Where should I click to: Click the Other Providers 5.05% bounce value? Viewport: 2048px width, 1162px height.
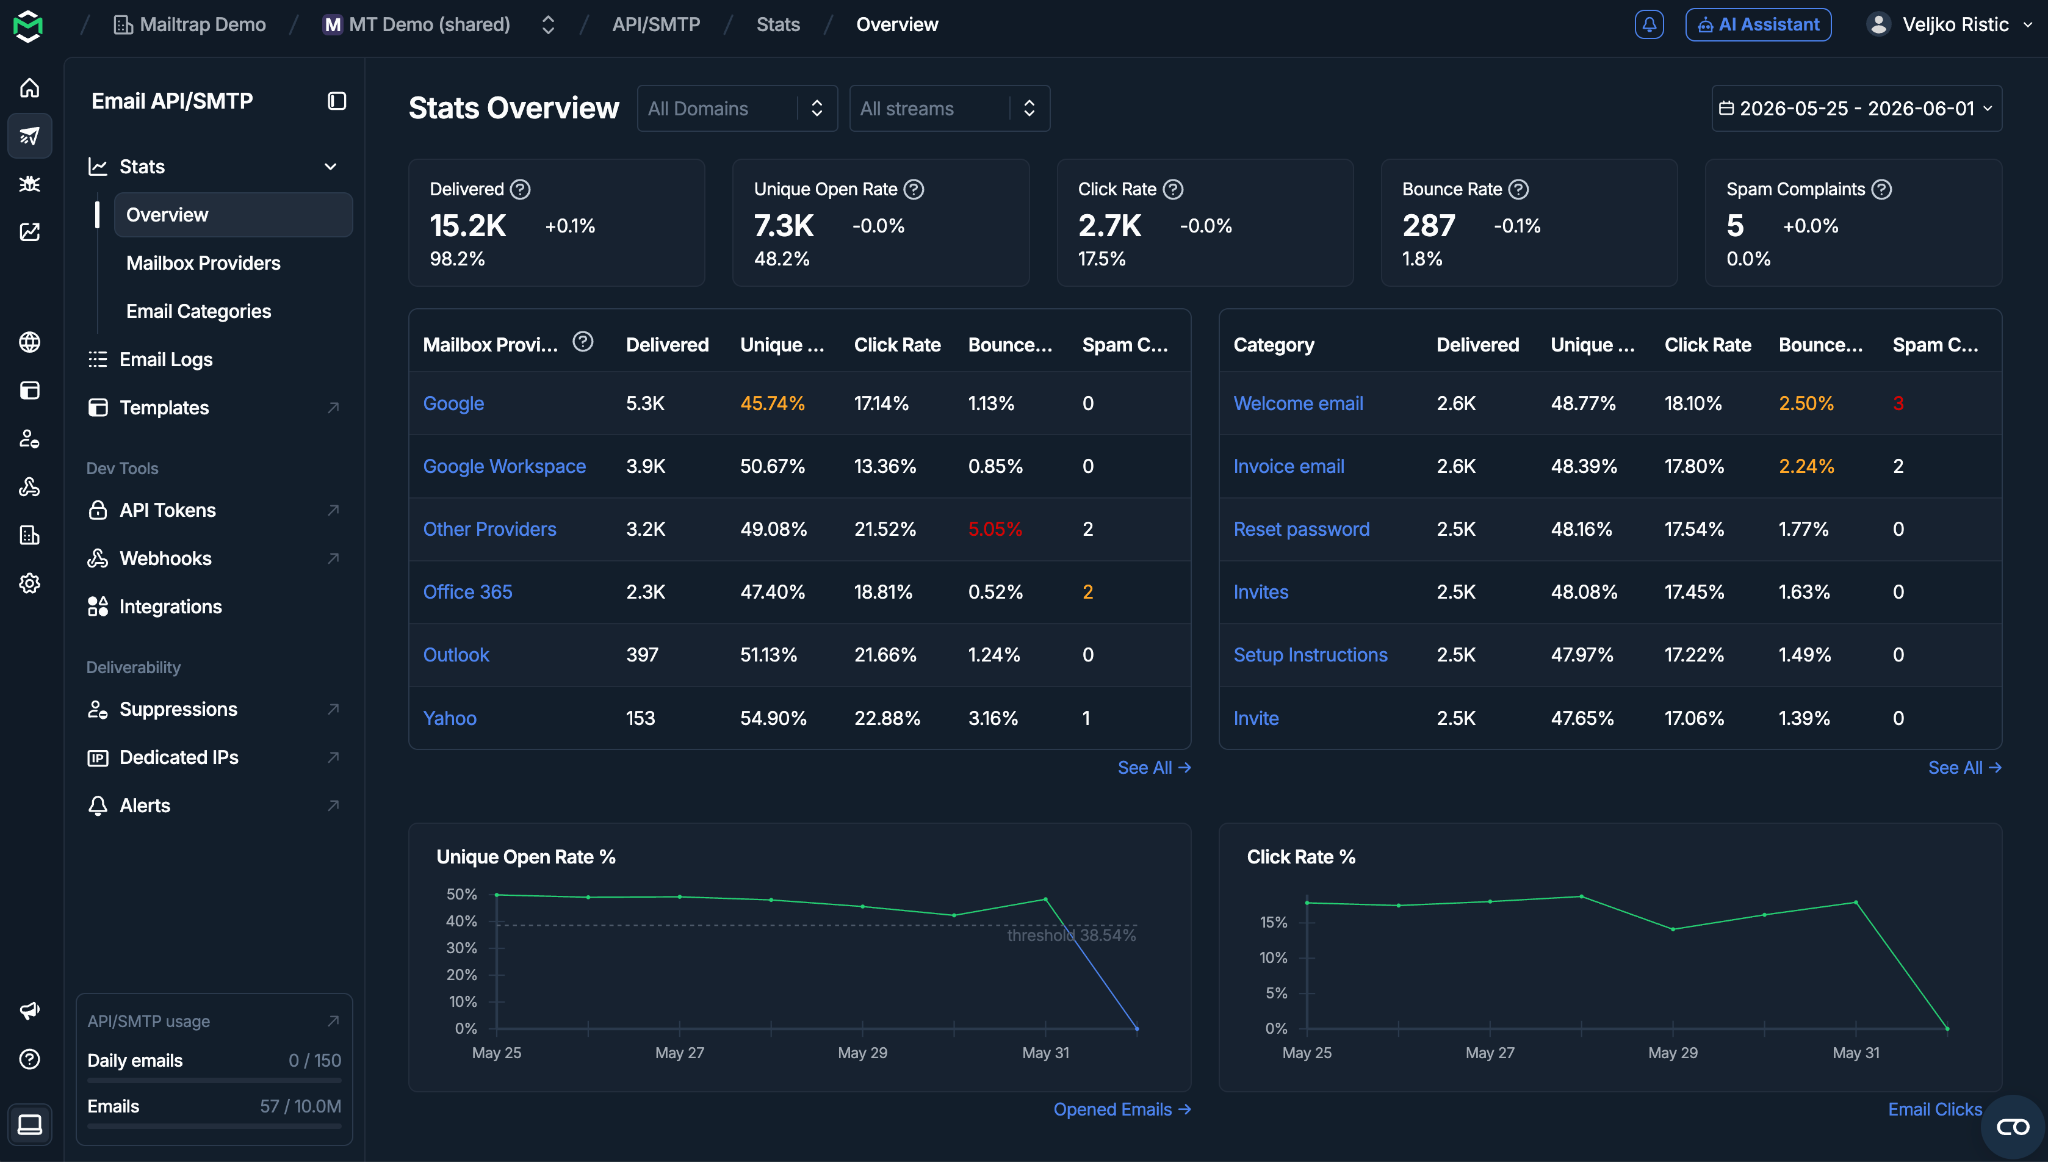[995, 529]
